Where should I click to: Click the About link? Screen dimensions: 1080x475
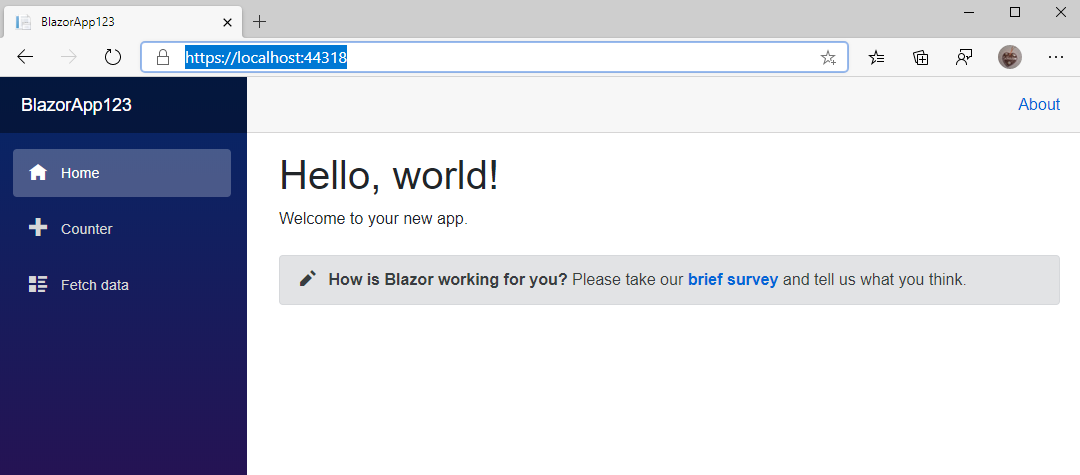tap(1039, 105)
